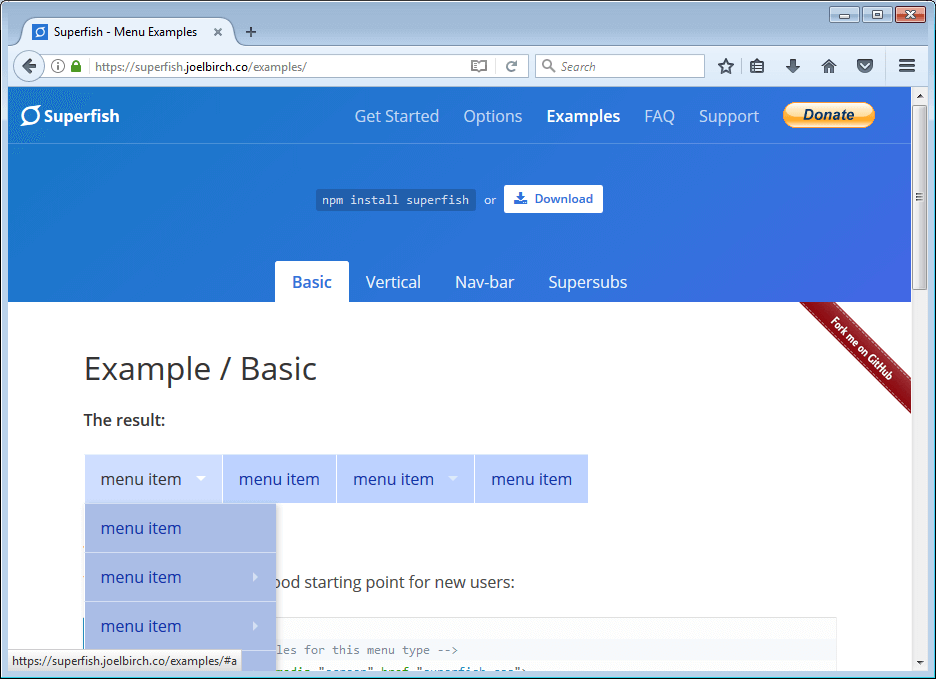Screen dimensions: 936x679
Task: Show bookmarks list icon
Action: (x=757, y=66)
